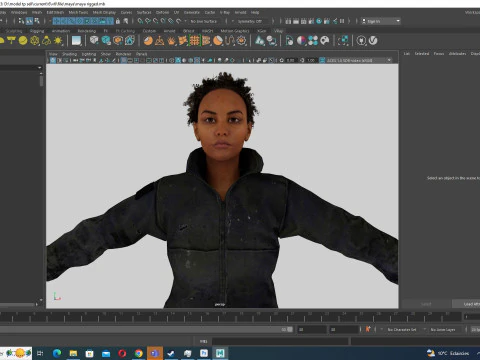Open the viewport Shading menu
The image size is (480, 360).
pyautogui.click(x=69, y=54)
